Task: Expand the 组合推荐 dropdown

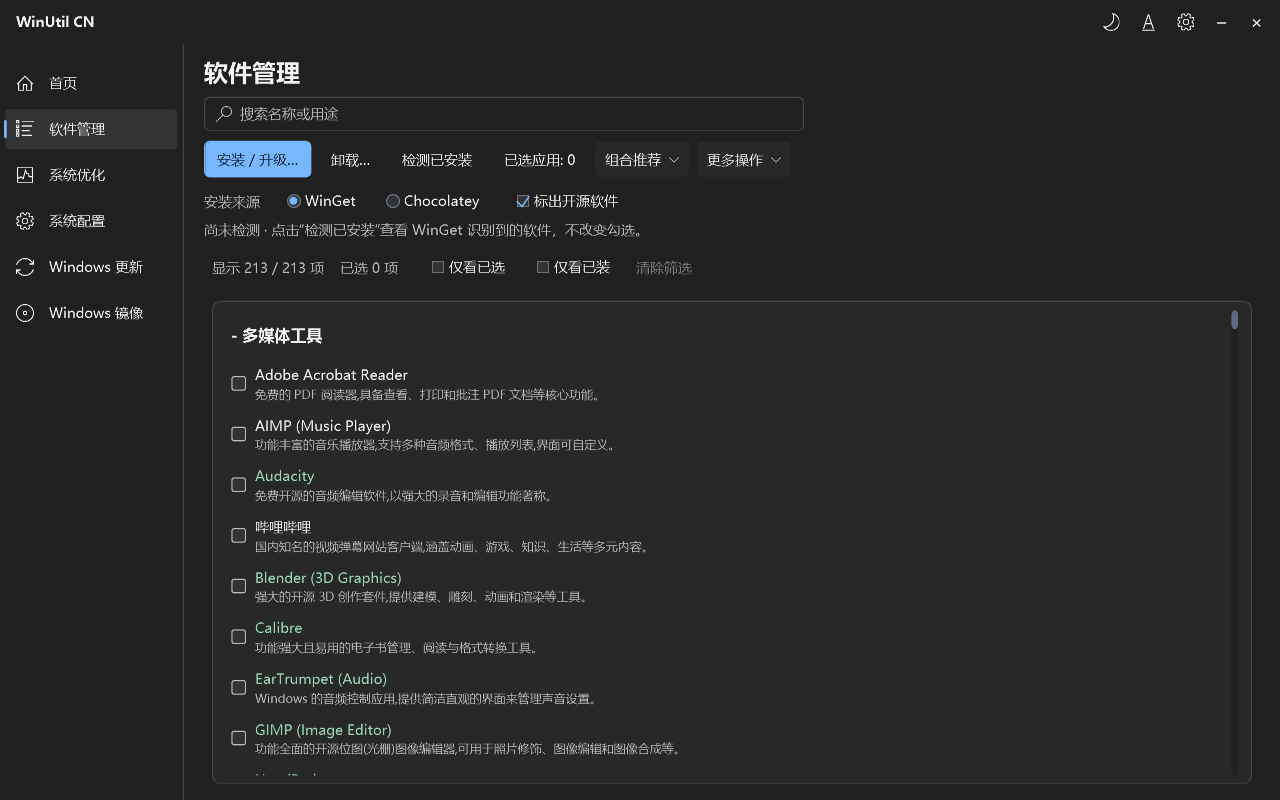Action: (642, 160)
